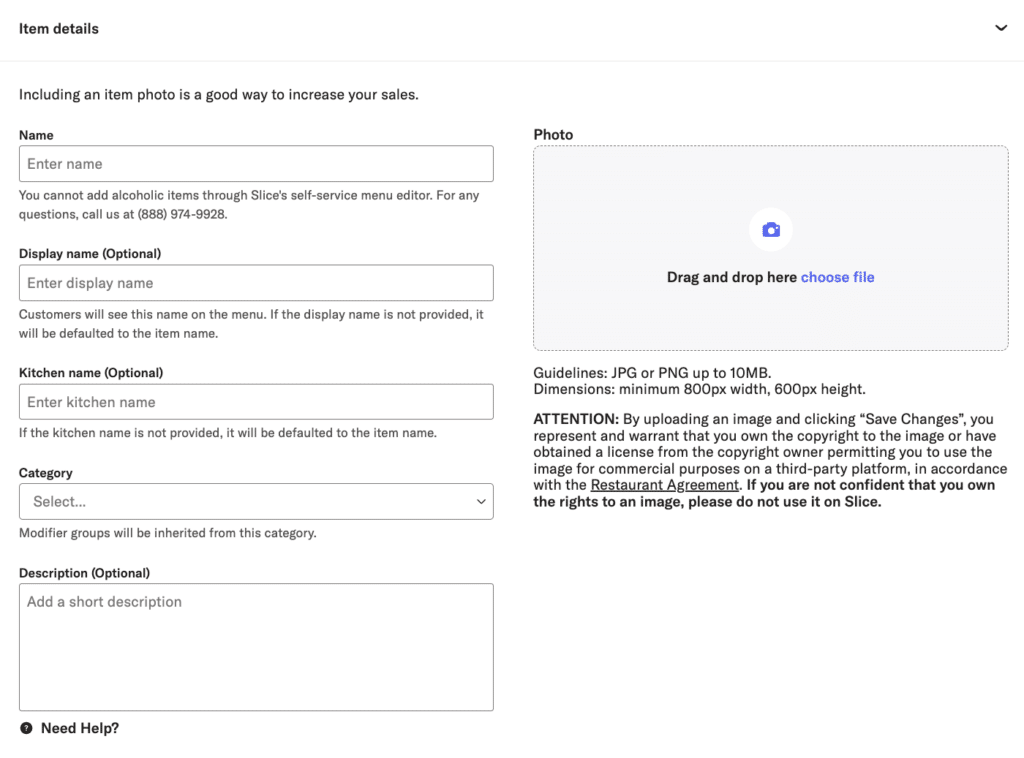
Task: Click the Description (Optional) label
Action: point(84,573)
